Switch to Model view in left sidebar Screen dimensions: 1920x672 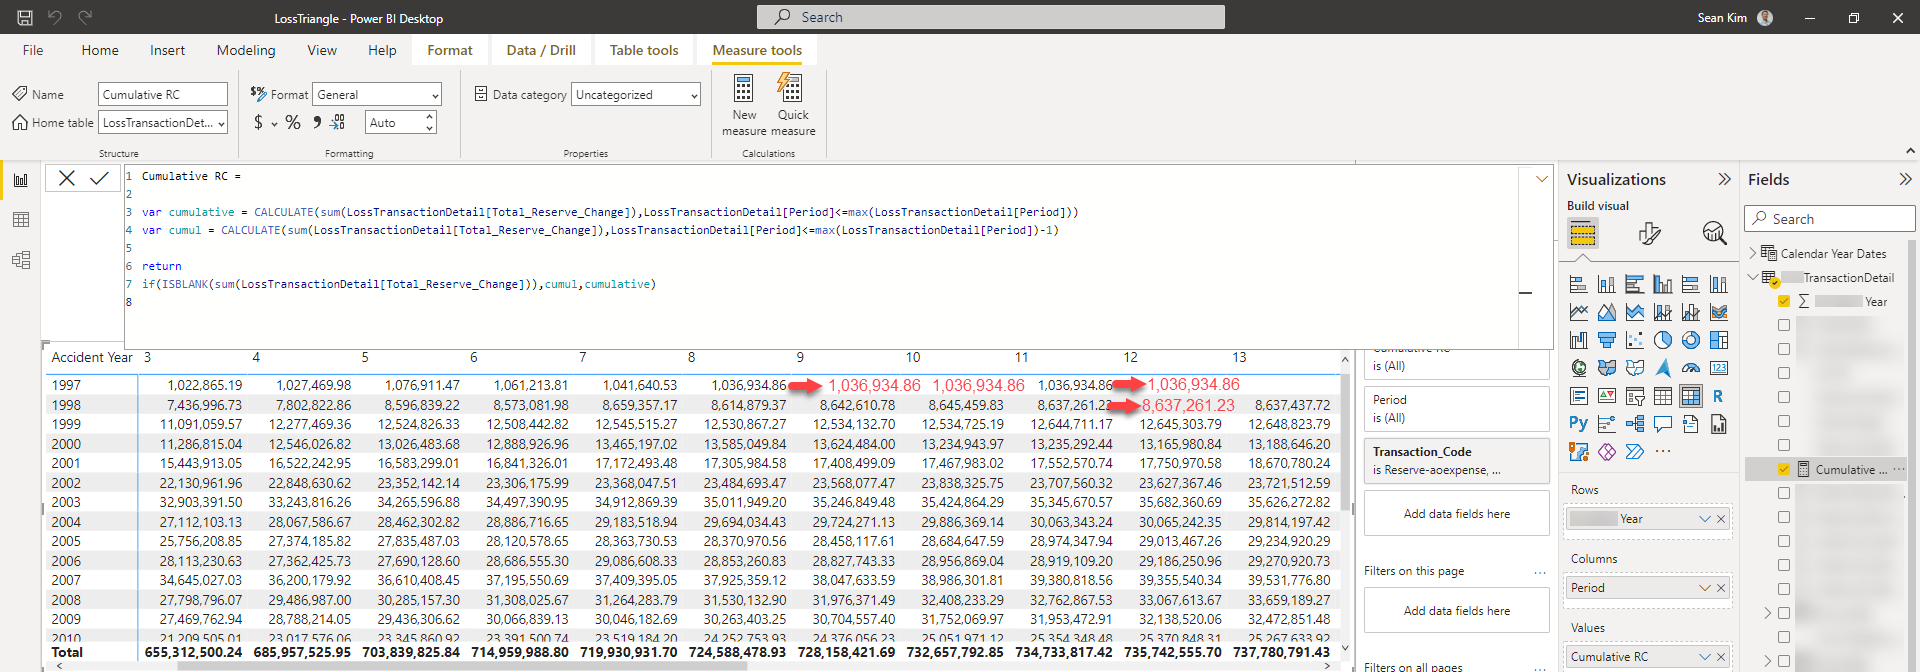21,260
